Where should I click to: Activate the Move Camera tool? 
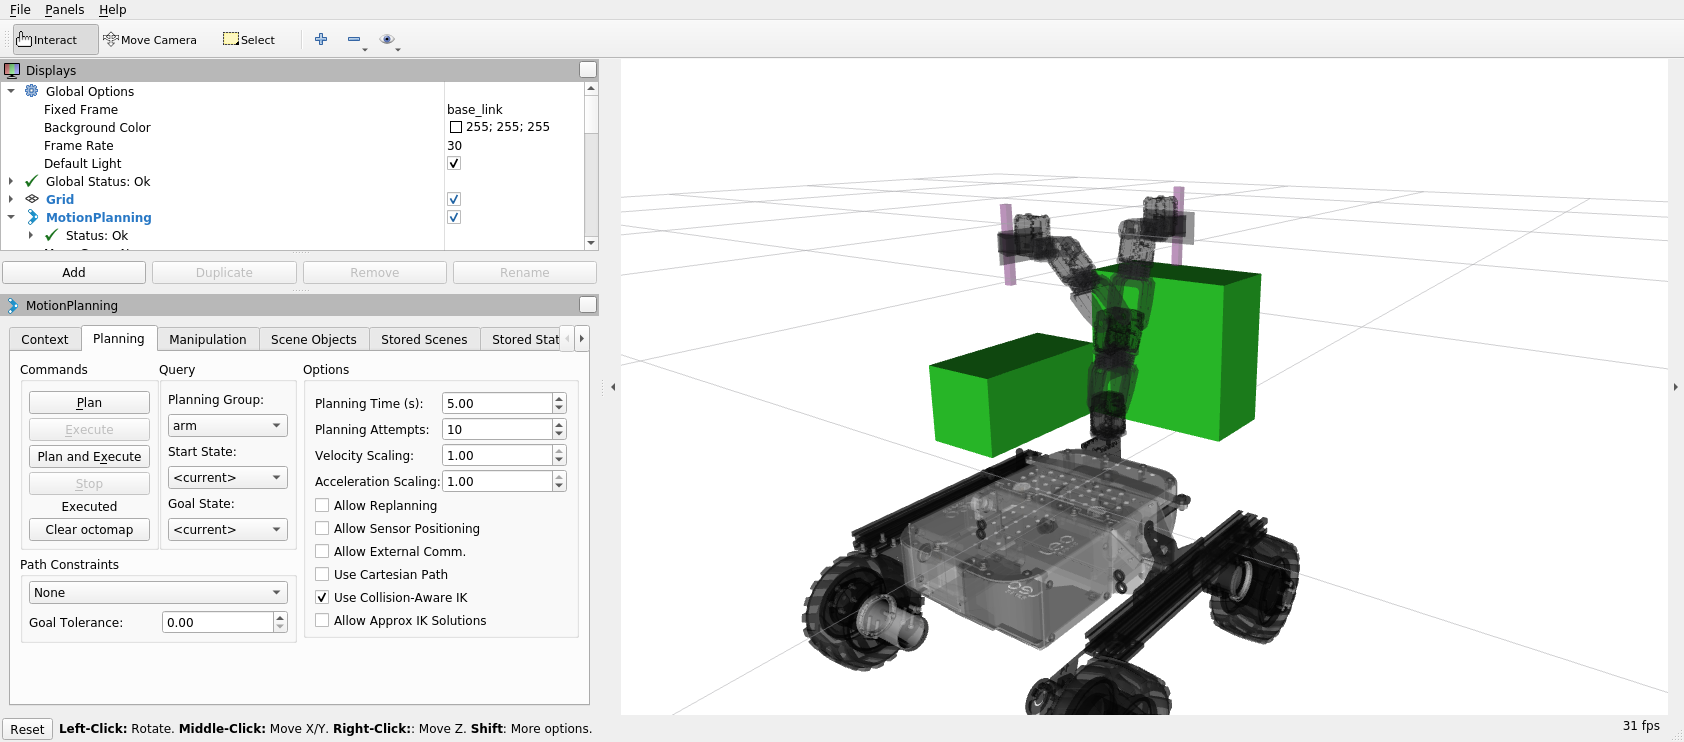150,40
